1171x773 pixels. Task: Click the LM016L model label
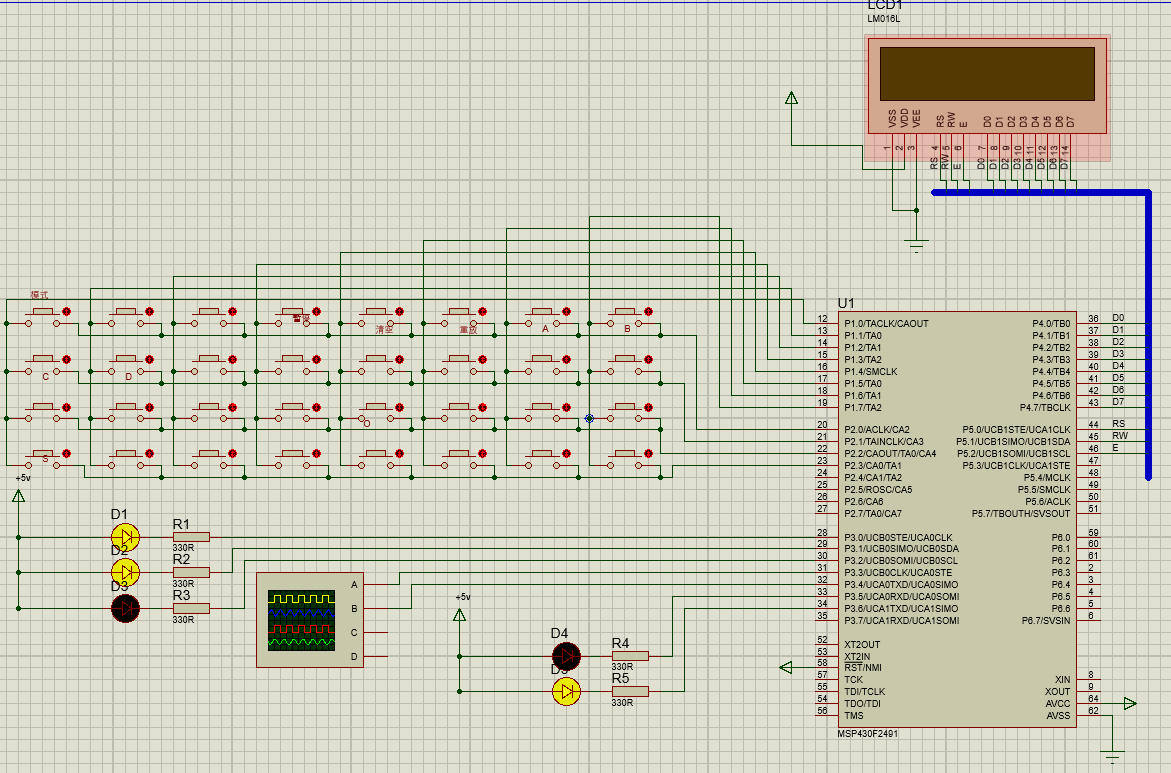pos(883,19)
